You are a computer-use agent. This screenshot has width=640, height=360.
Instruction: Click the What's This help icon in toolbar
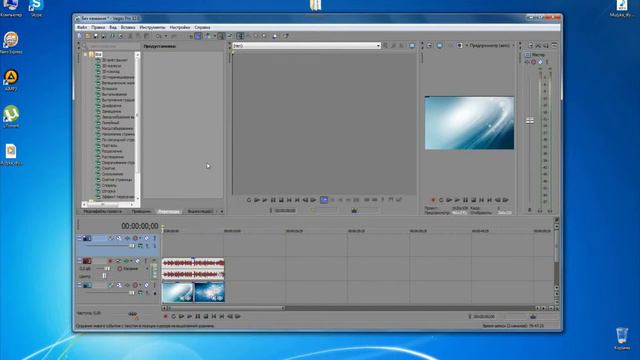point(286,36)
